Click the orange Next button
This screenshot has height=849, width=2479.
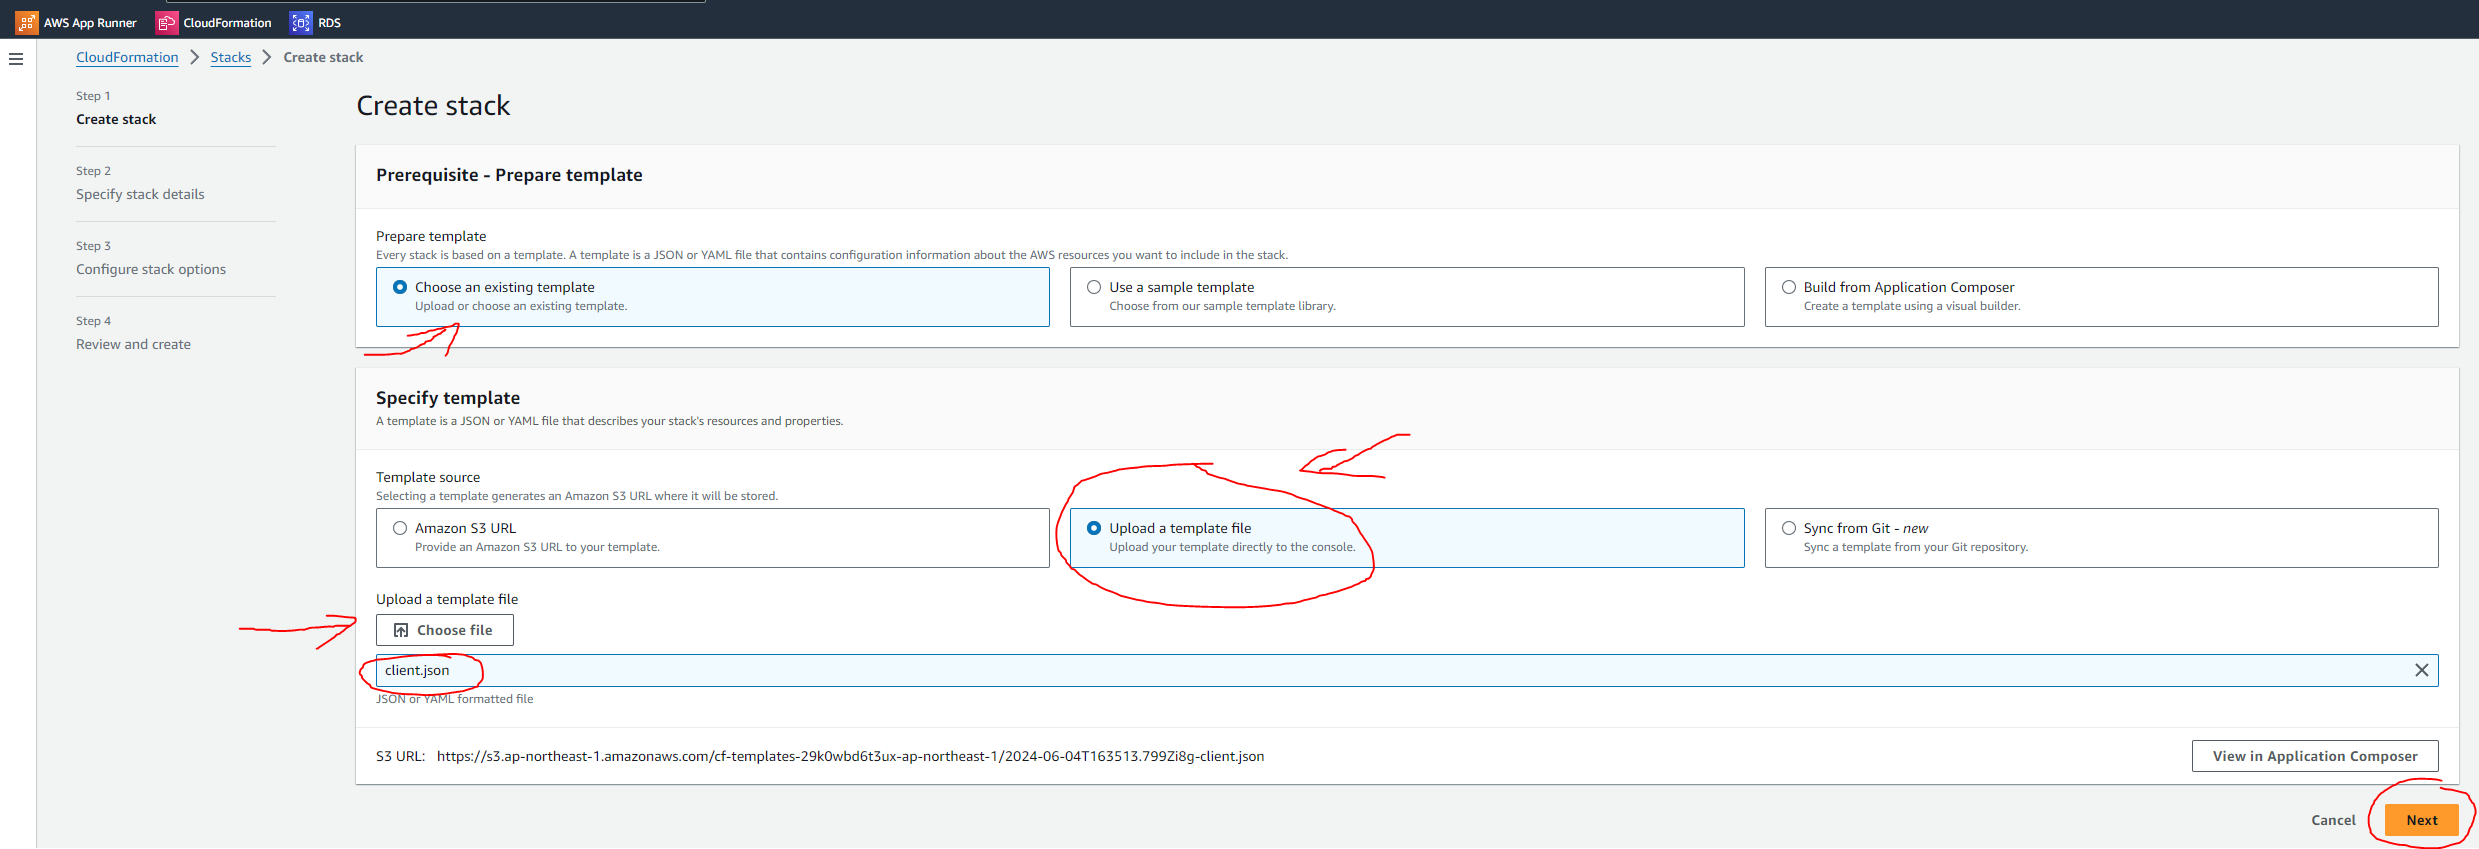coord(2421,820)
